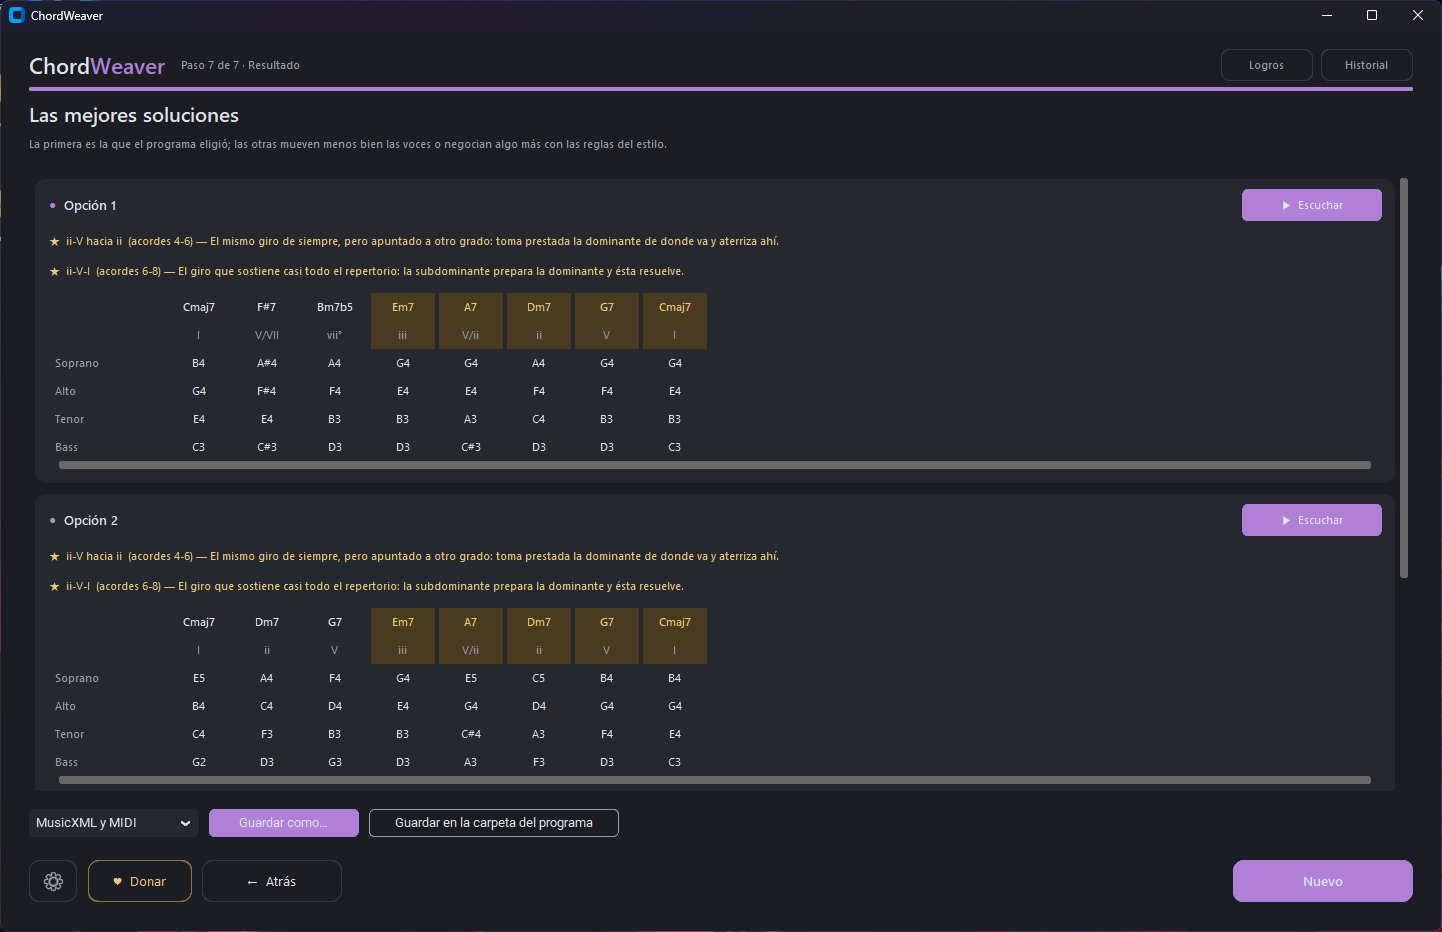Start over with the Nuevo button
The width and height of the screenshot is (1442, 932).
[x=1322, y=881]
